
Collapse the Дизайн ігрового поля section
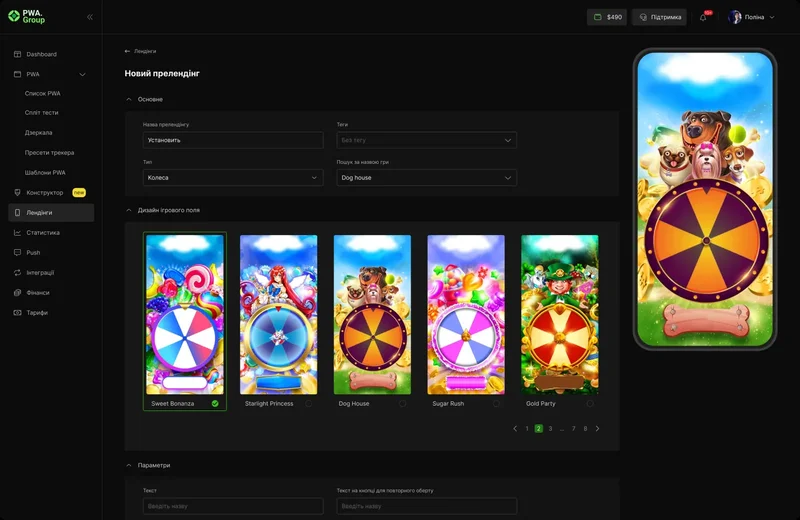[129, 210]
